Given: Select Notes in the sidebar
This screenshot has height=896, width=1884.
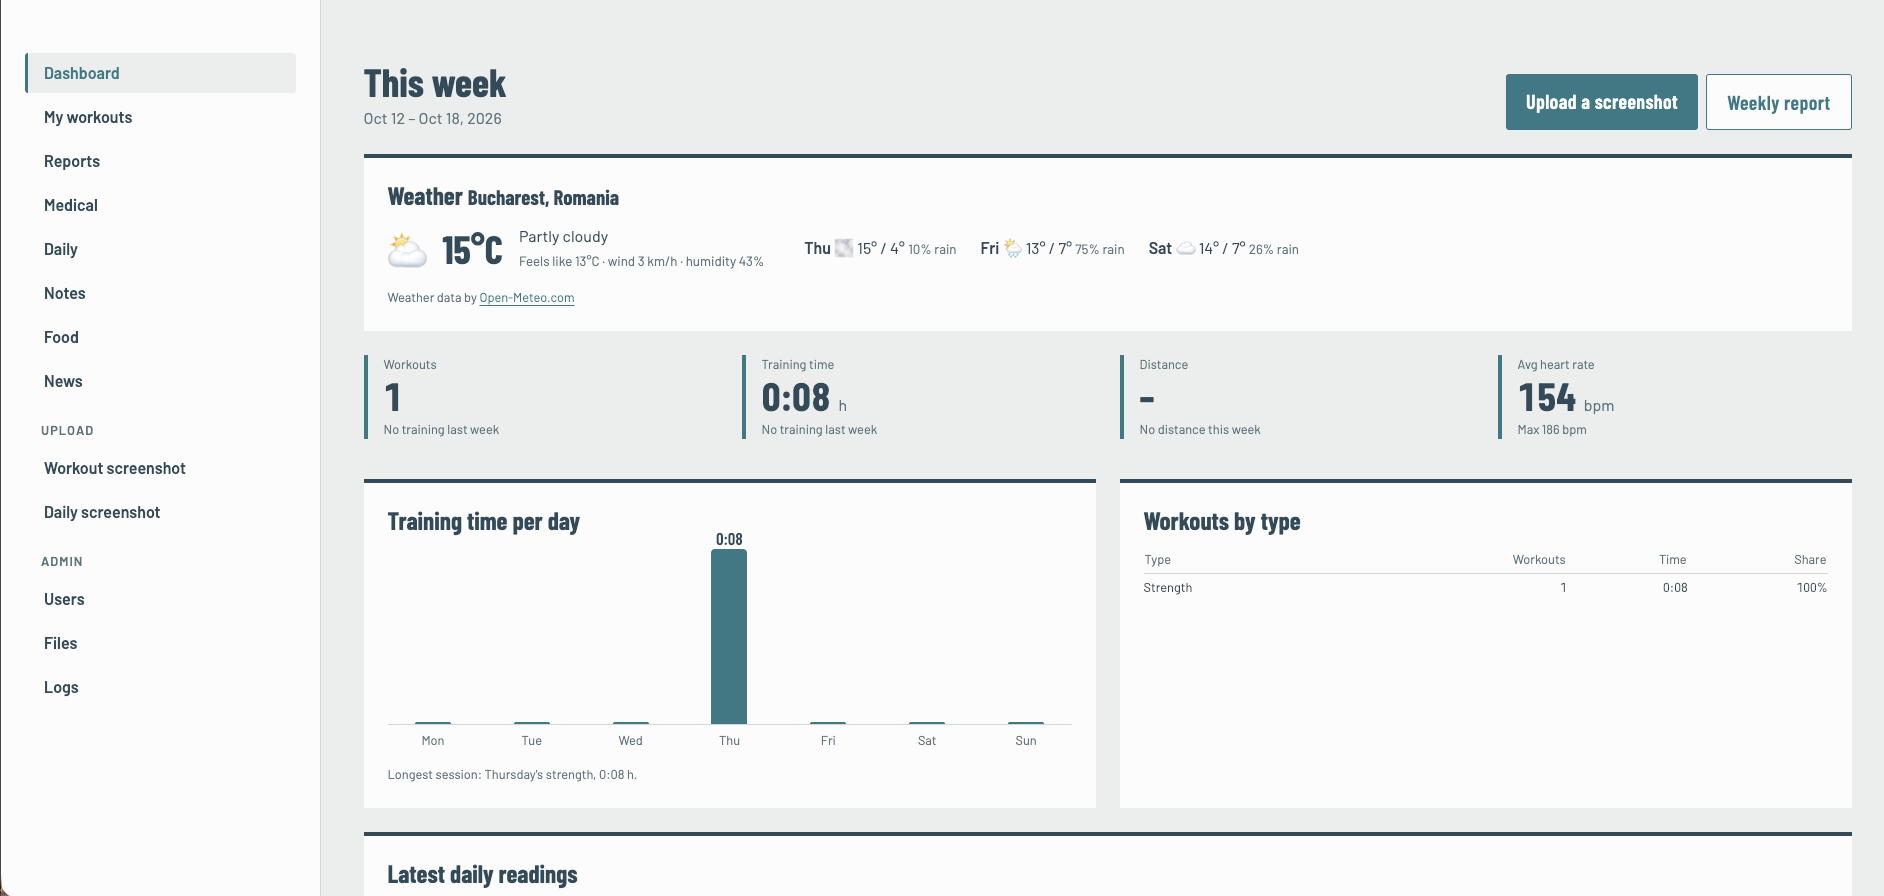Looking at the screenshot, I should pyautogui.click(x=160, y=293).
